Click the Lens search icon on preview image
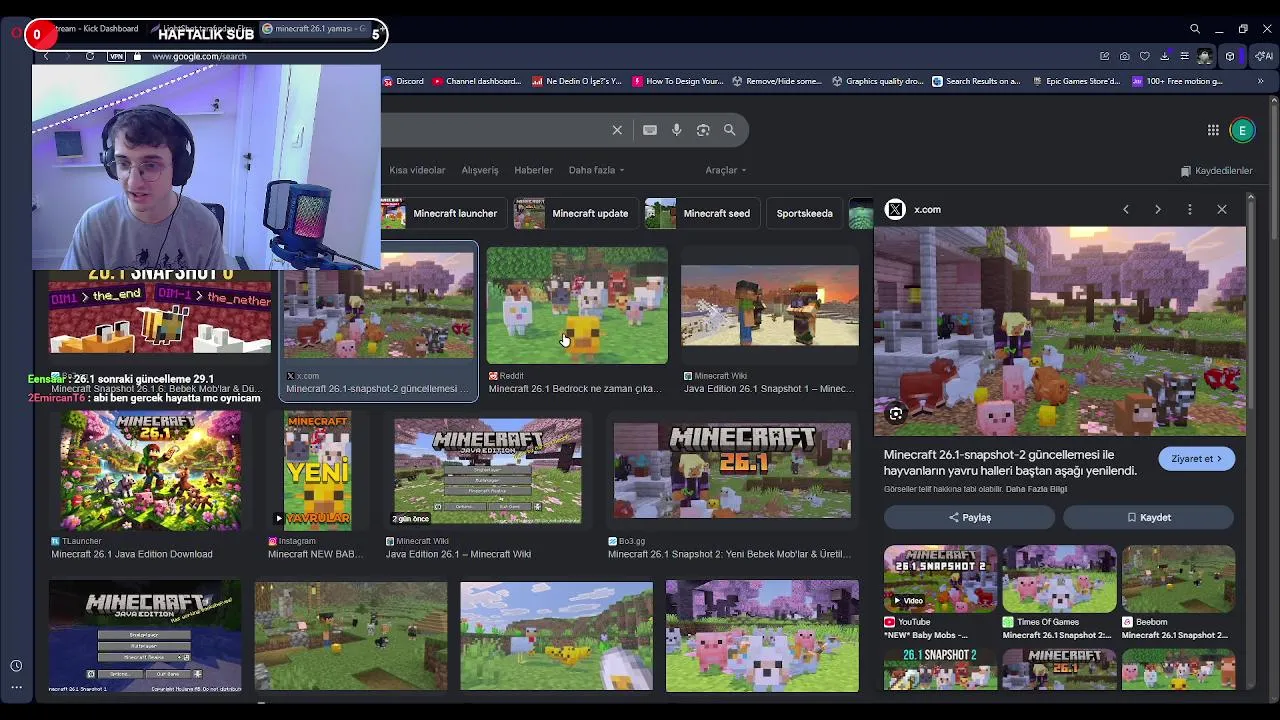This screenshot has width=1280, height=720. pos(896,413)
